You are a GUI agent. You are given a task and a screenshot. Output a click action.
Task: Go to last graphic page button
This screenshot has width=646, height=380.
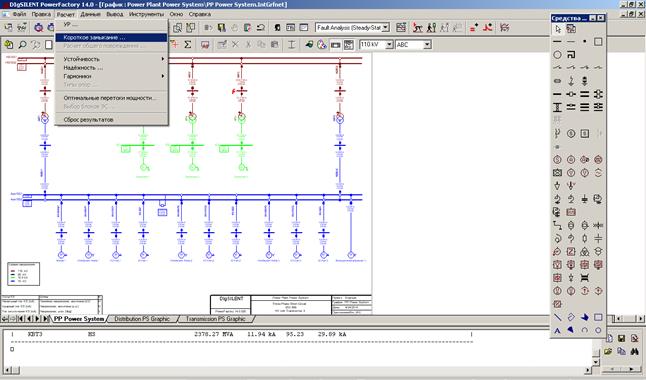[x=46, y=319]
